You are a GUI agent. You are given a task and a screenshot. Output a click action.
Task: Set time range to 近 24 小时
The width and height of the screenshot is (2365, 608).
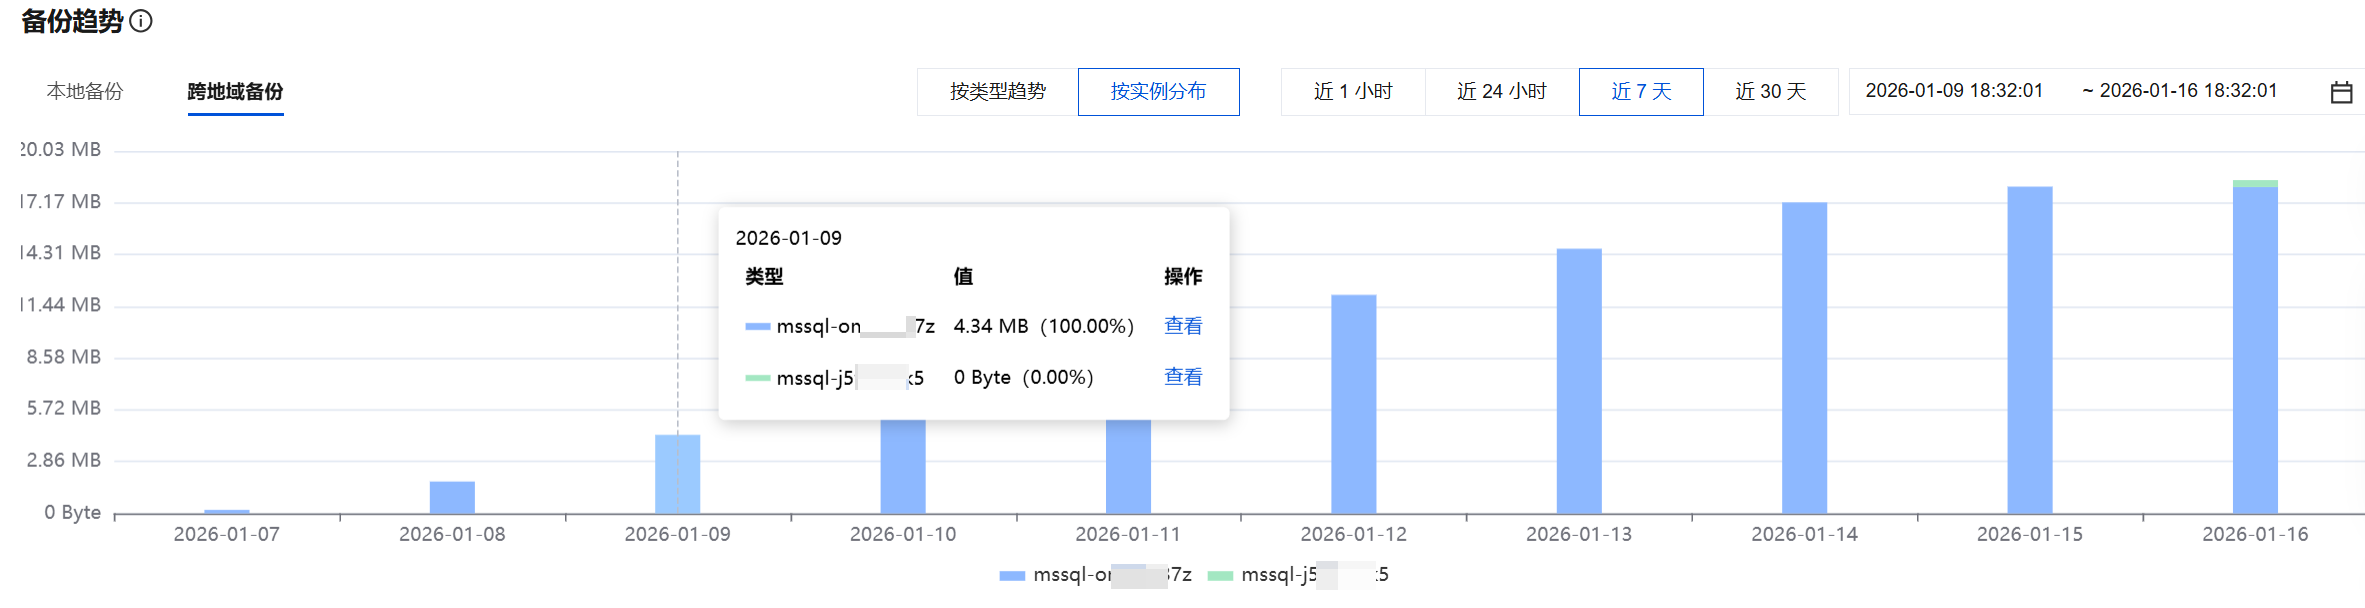tap(1501, 92)
